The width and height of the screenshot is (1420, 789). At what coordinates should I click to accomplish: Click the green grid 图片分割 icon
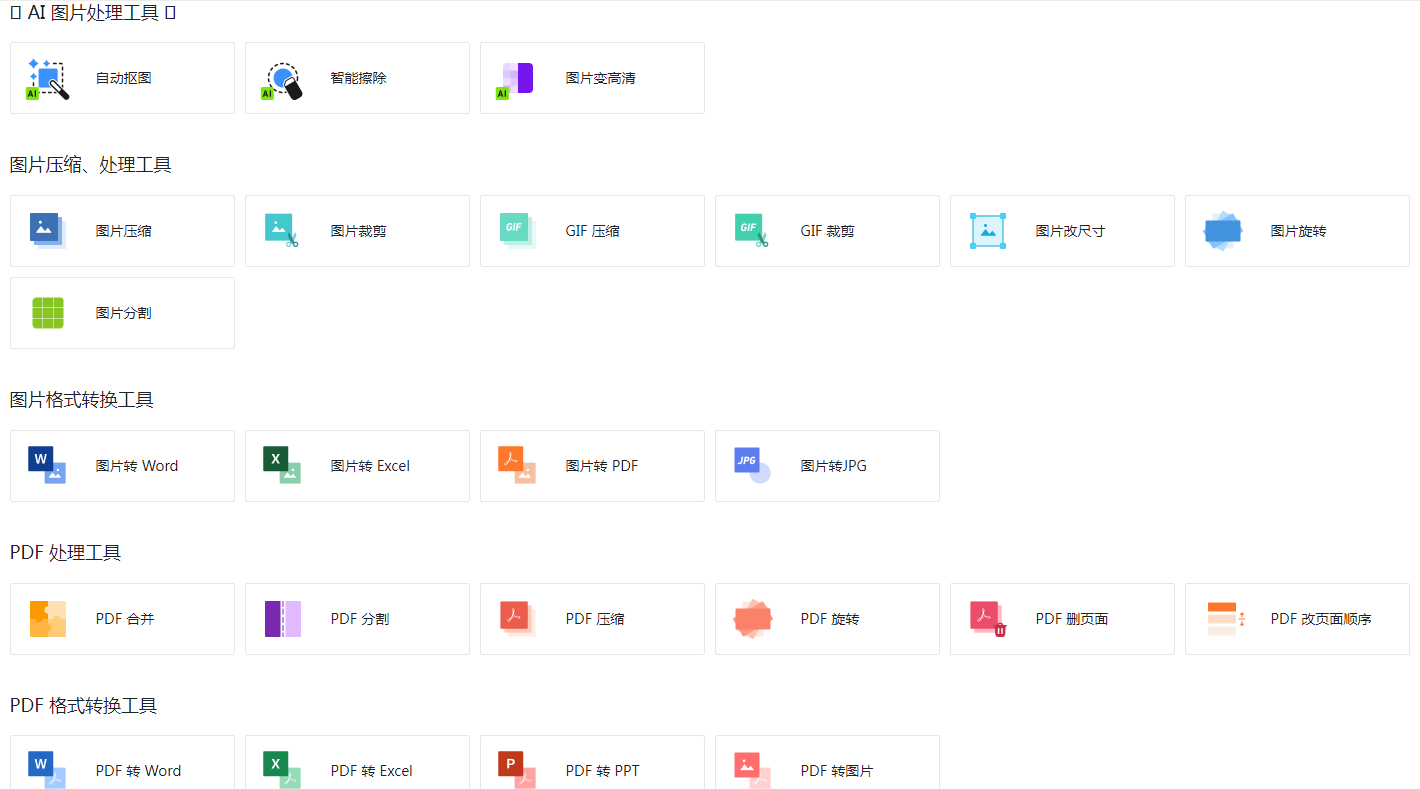click(x=47, y=313)
